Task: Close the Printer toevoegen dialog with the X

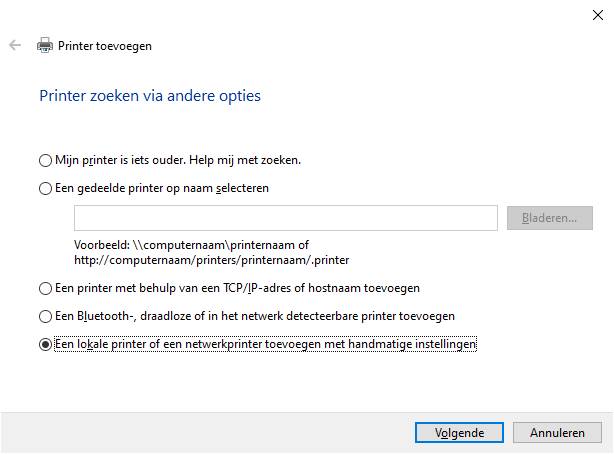Action: tap(598, 15)
